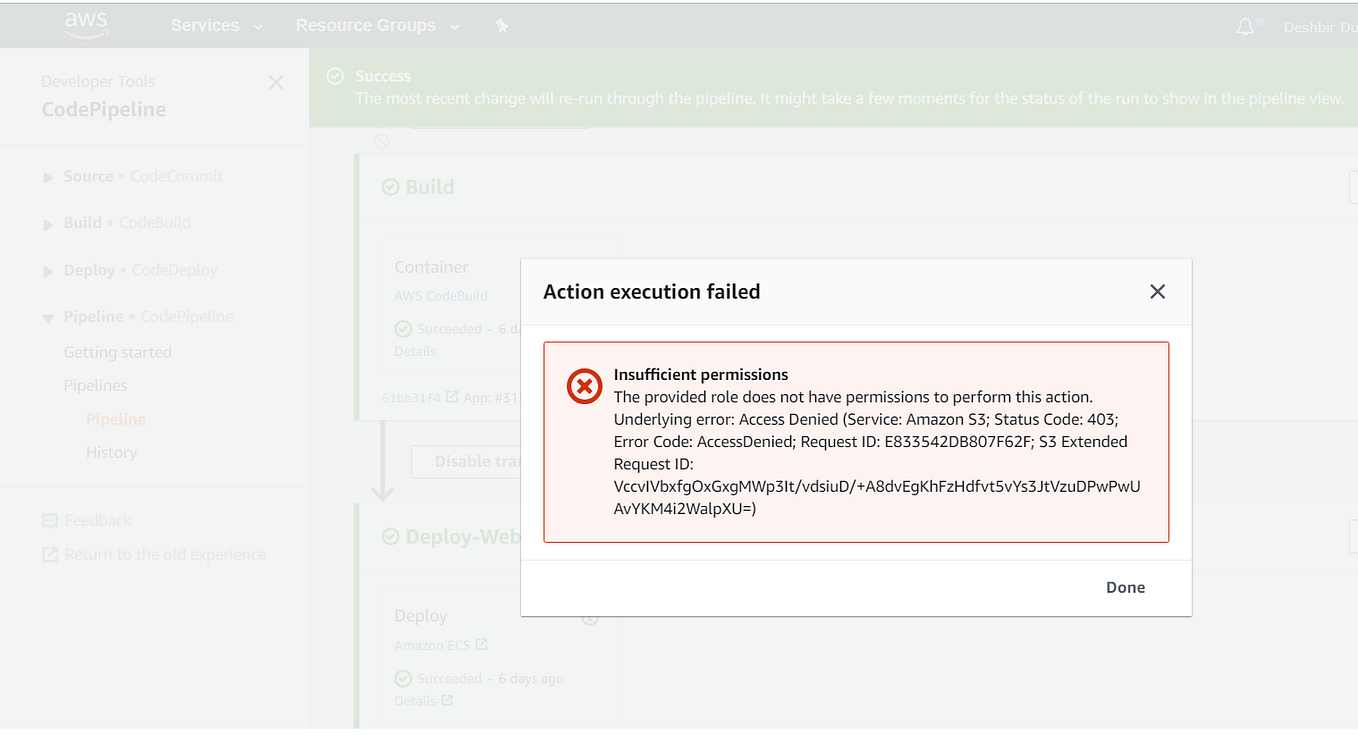Expand the Deploy CodeDeploy section
This screenshot has width=1358, height=735.
[x=48, y=272]
